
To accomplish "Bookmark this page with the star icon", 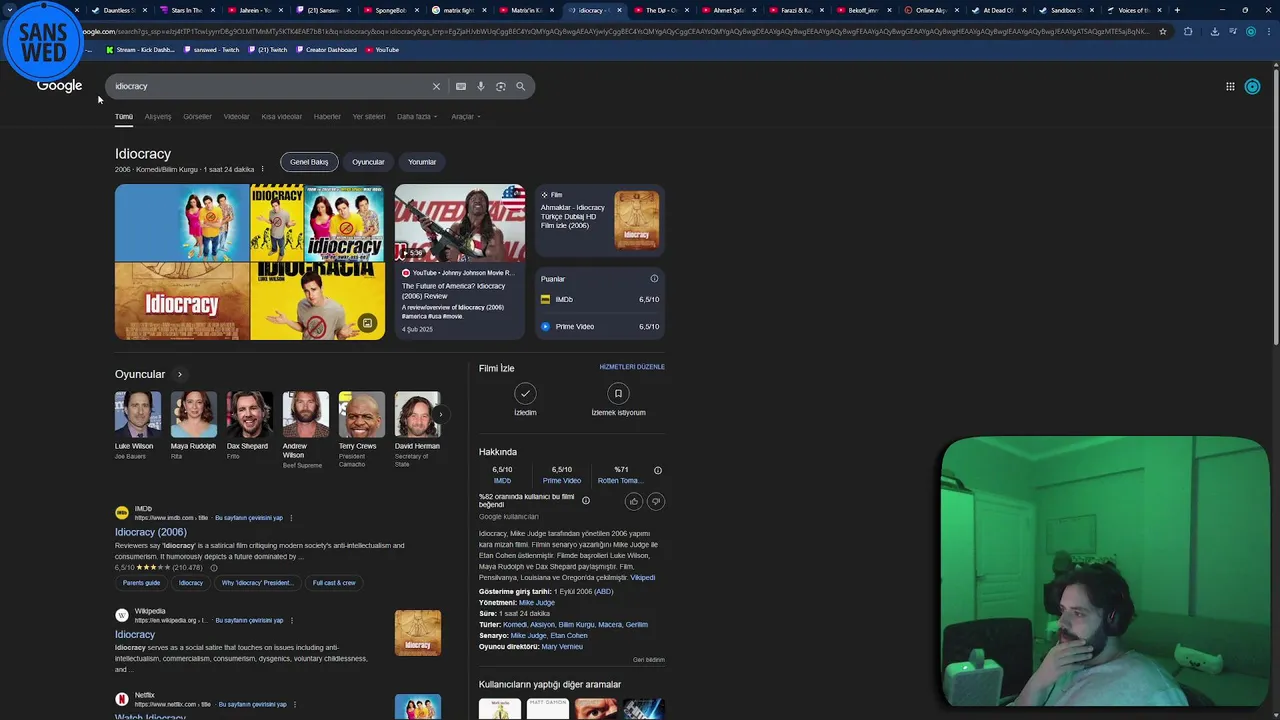I will [1162, 31].
